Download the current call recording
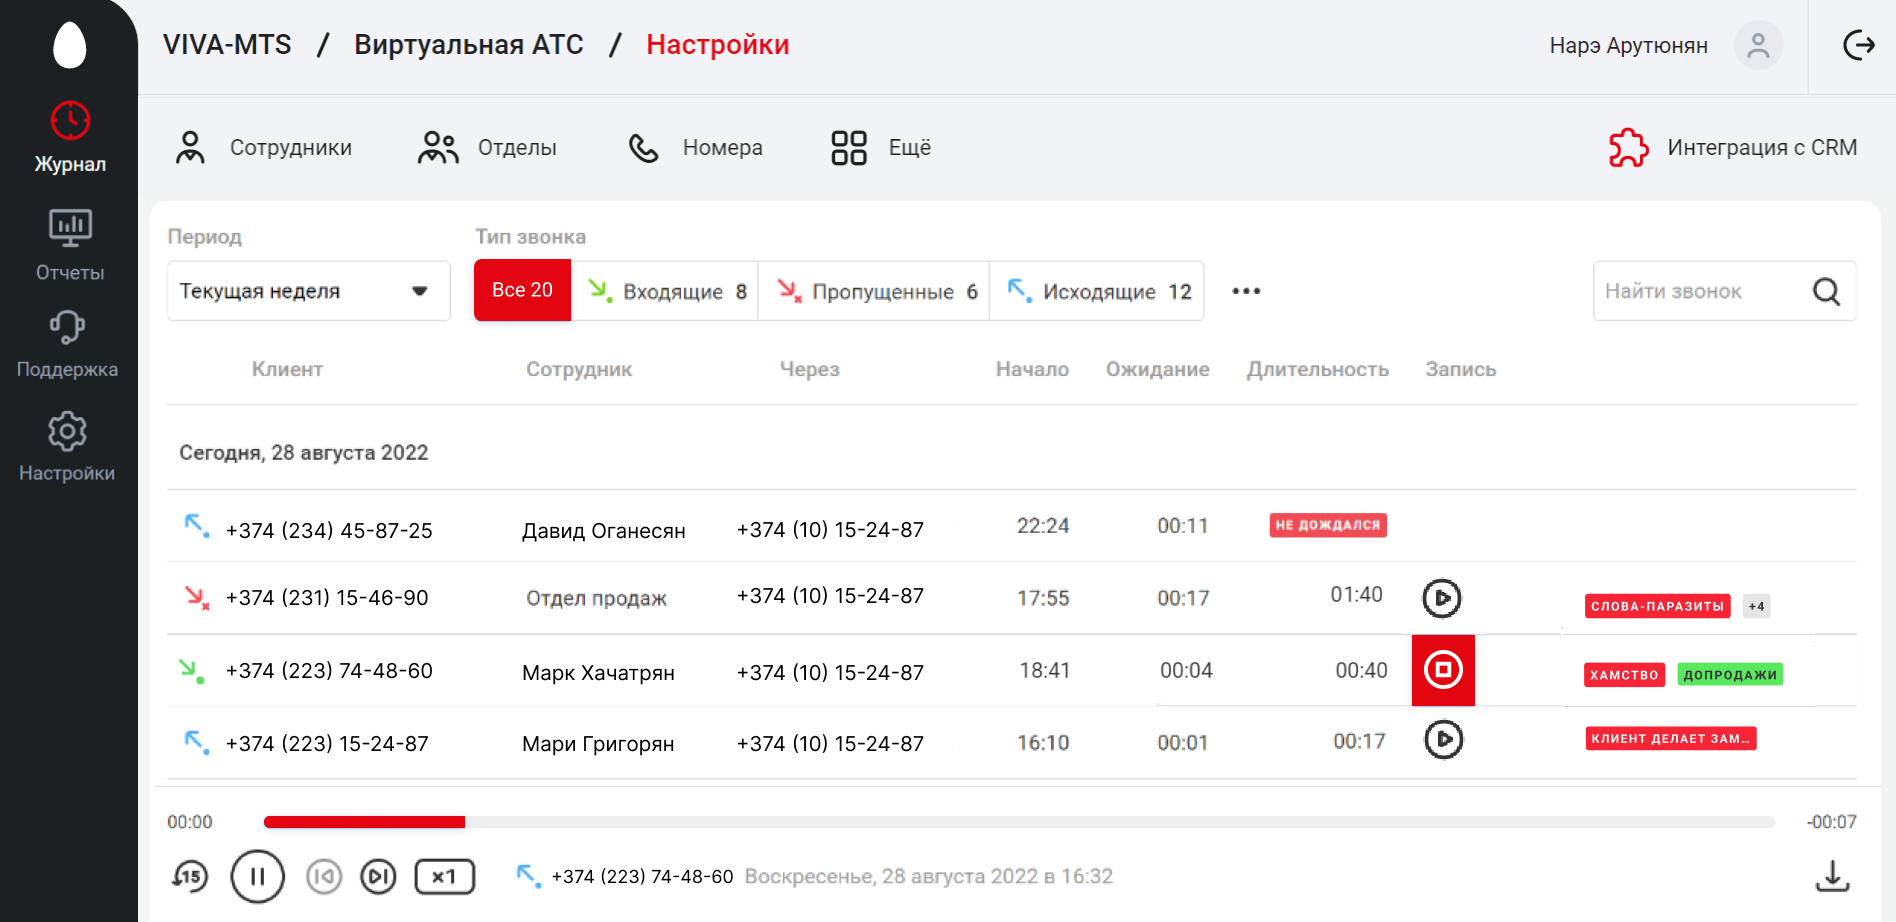Image resolution: width=1896 pixels, height=922 pixels. point(1832,876)
